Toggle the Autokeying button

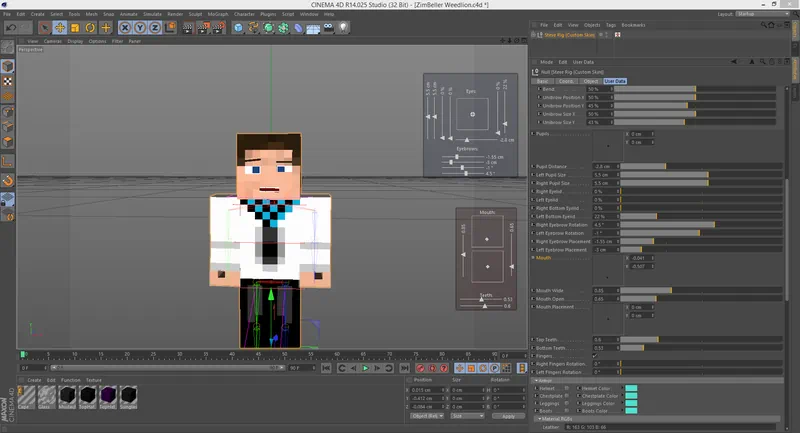[432, 368]
